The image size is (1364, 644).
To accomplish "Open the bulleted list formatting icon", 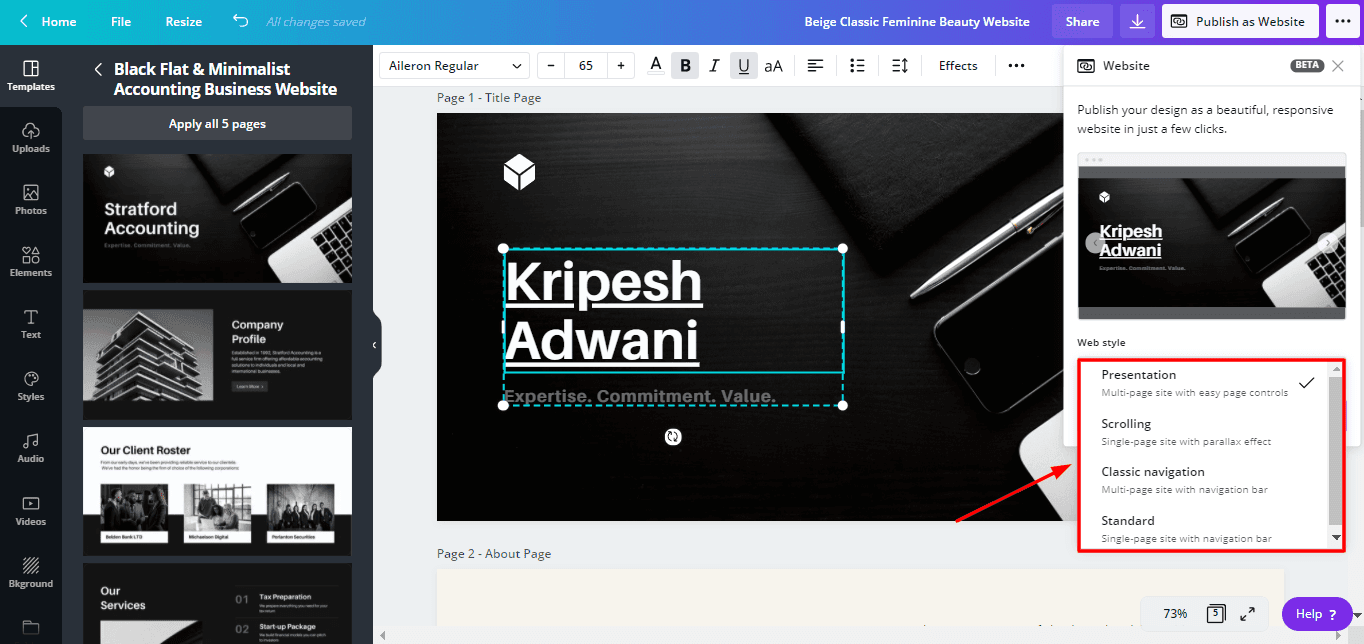I will [857, 66].
